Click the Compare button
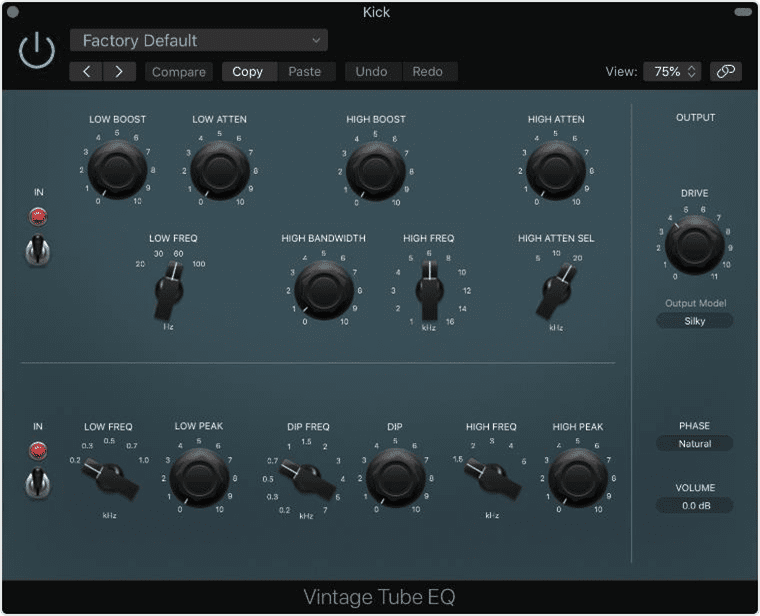This screenshot has width=760, height=616. (178, 72)
